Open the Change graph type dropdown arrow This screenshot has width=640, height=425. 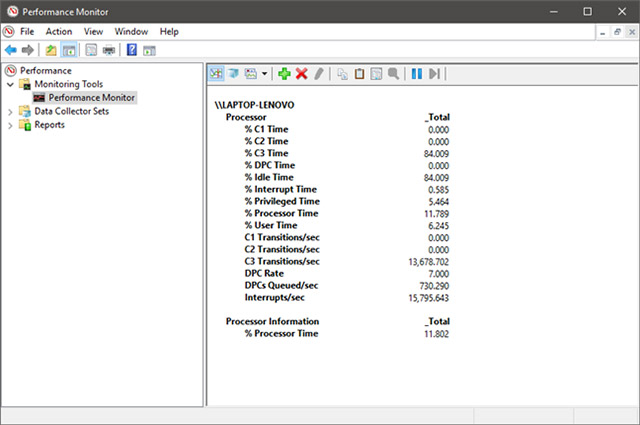(x=264, y=74)
